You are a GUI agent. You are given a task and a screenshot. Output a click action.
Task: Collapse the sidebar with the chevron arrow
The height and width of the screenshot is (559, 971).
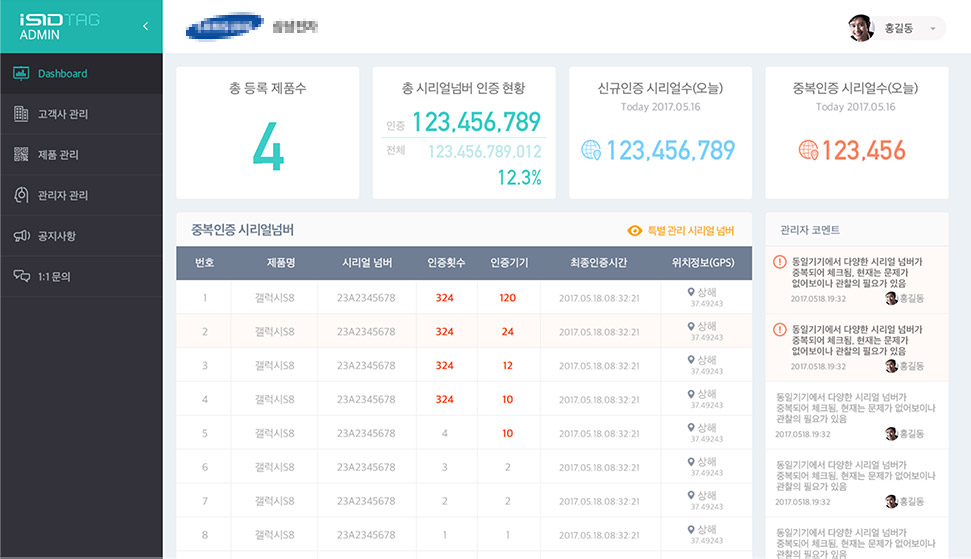145,26
